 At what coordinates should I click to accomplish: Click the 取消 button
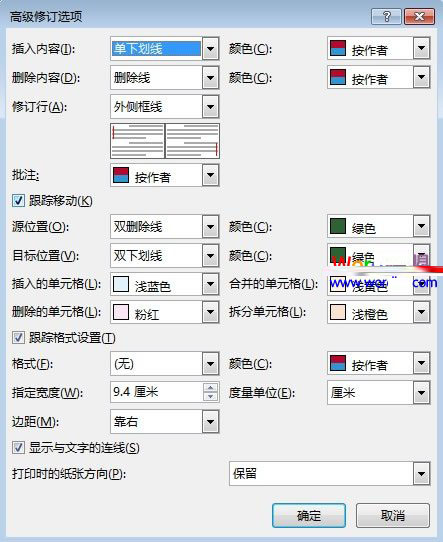[x=393, y=516]
